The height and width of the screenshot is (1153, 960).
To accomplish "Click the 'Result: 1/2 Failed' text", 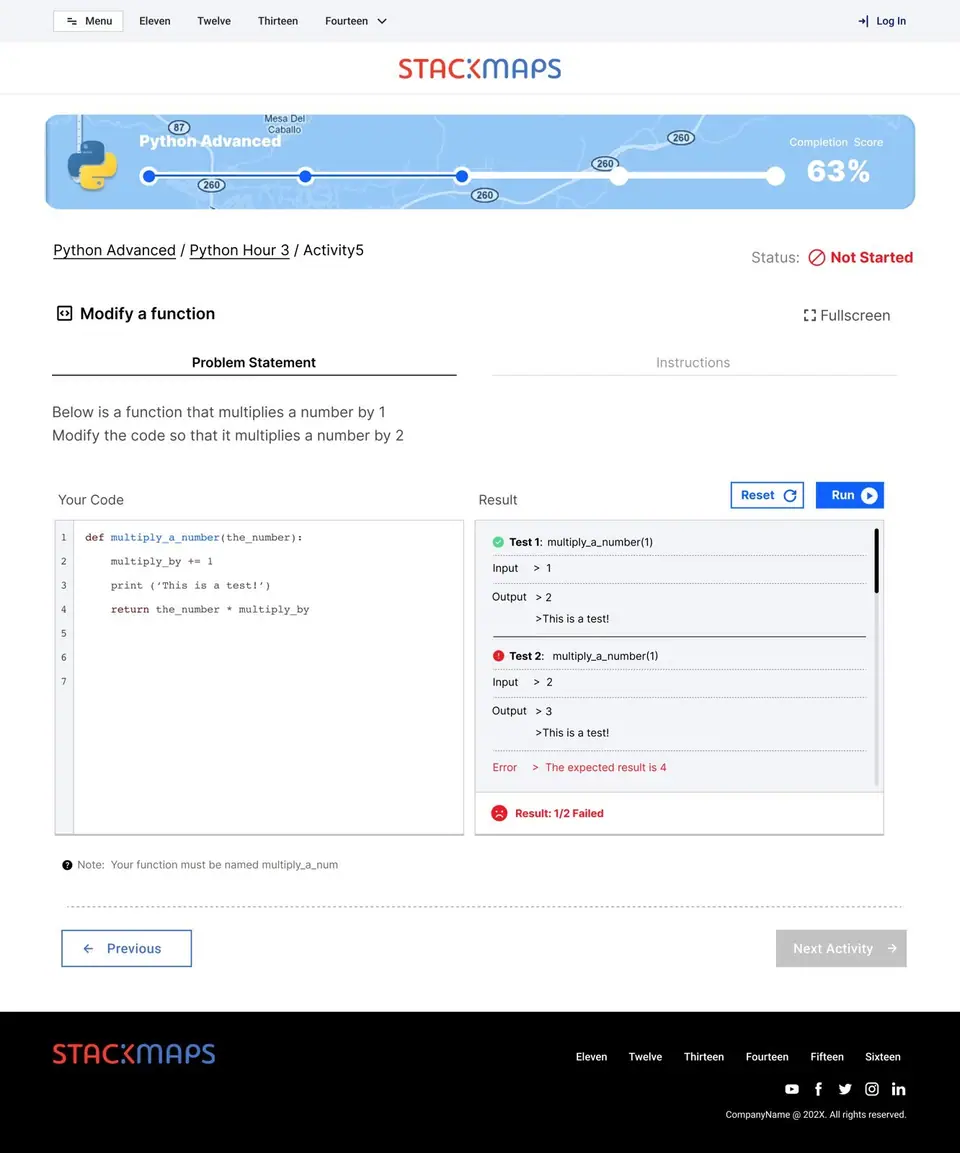I will tap(559, 813).
